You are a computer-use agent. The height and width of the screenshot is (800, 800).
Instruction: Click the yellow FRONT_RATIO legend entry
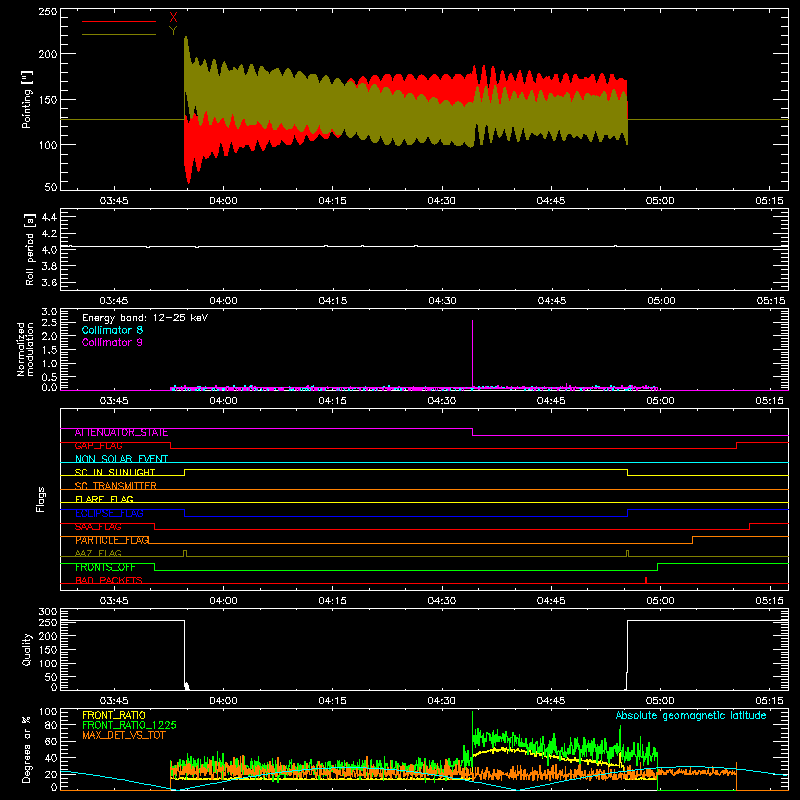pyautogui.click(x=114, y=715)
